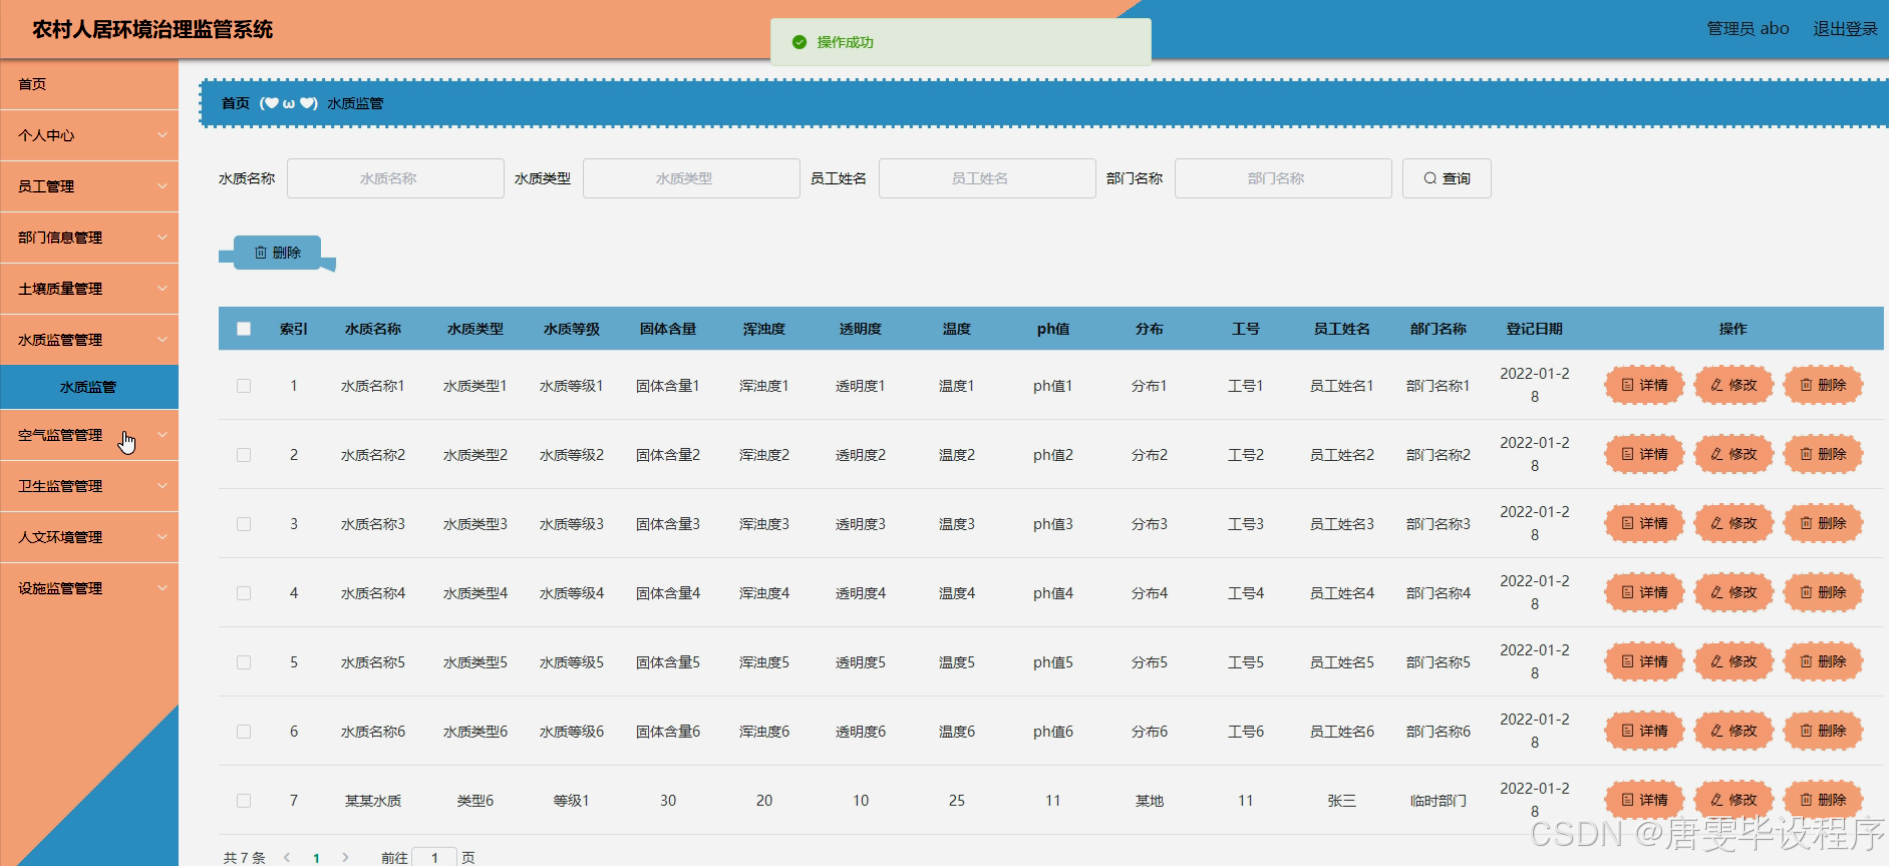Click 删除 for row 水质名称3
The image size is (1889, 866).
pos(1823,523)
